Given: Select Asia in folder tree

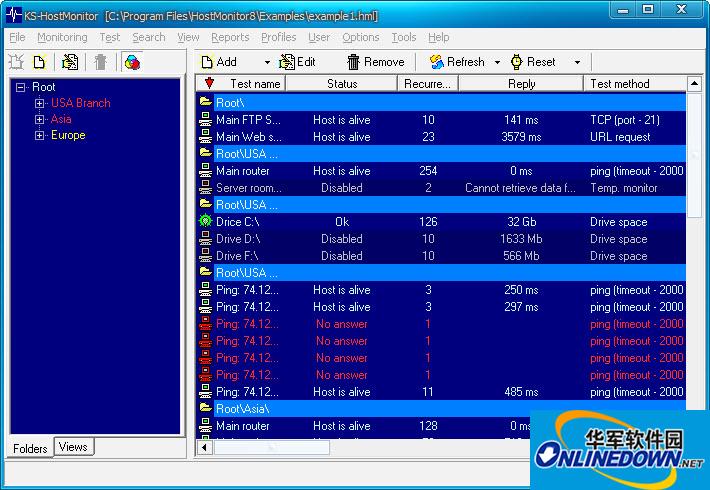Looking at the screenshot, I should (x=61, y=120).
